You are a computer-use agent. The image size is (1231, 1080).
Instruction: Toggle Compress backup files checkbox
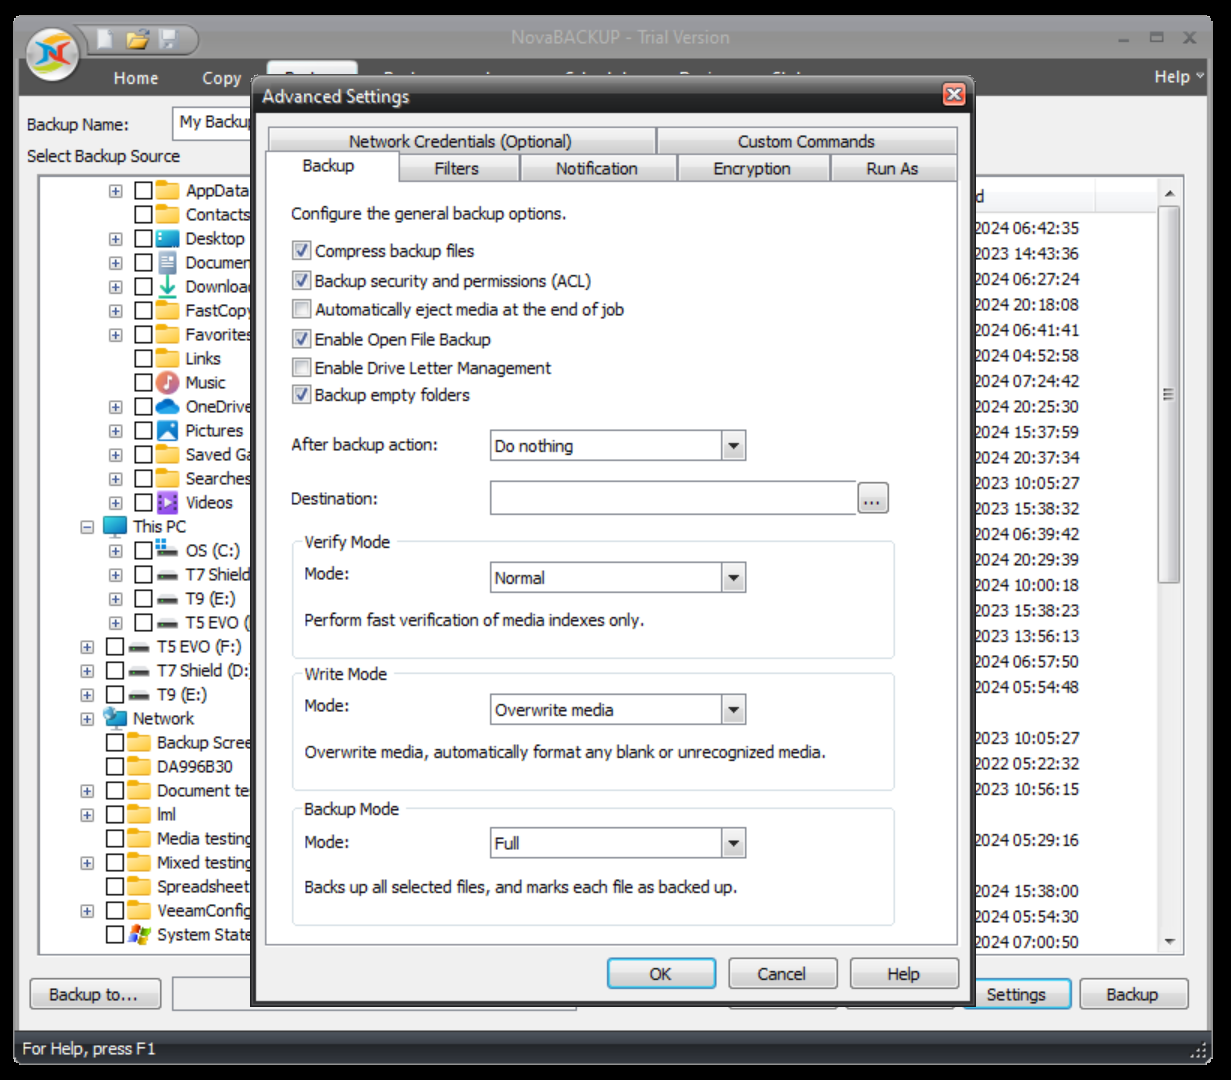tap(301, 250)
